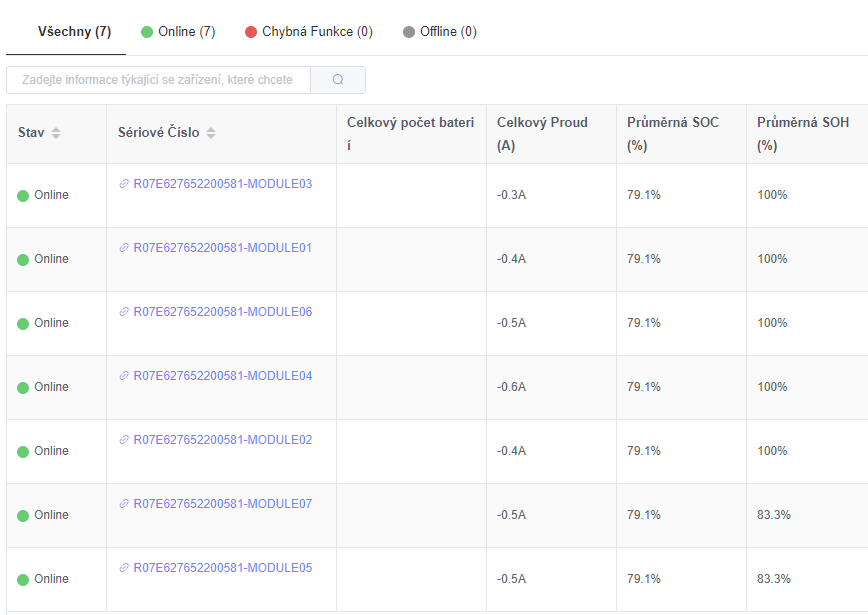Click link icon beside MODULE01 serial
The image size is (868, 615).
(124, 248)
